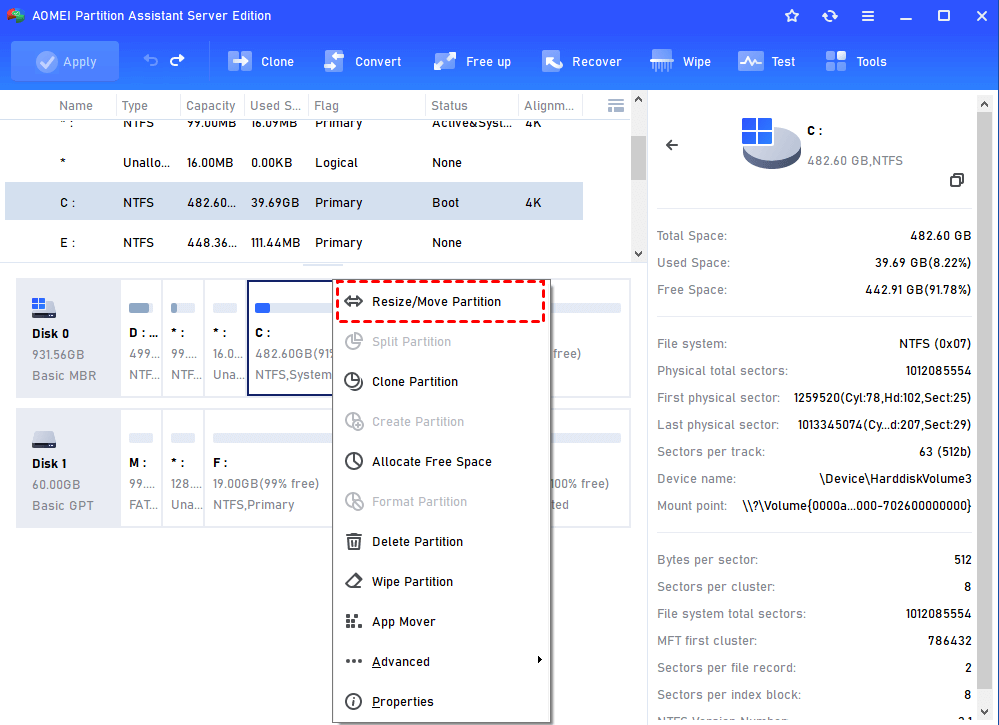999x725 pixels.
Task: Click the back arrow in properties panel
Action: tap(672, 145)
